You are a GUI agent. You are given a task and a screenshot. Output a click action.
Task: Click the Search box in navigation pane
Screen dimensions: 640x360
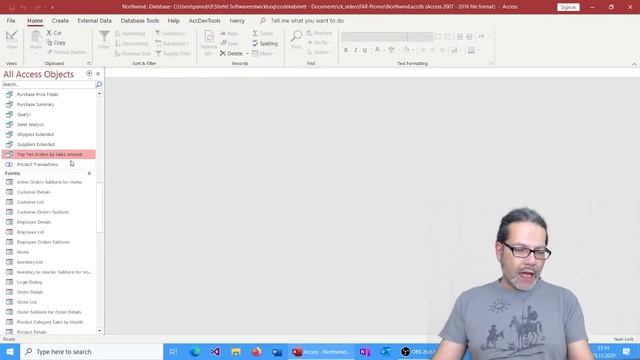(x=48, y=84)
